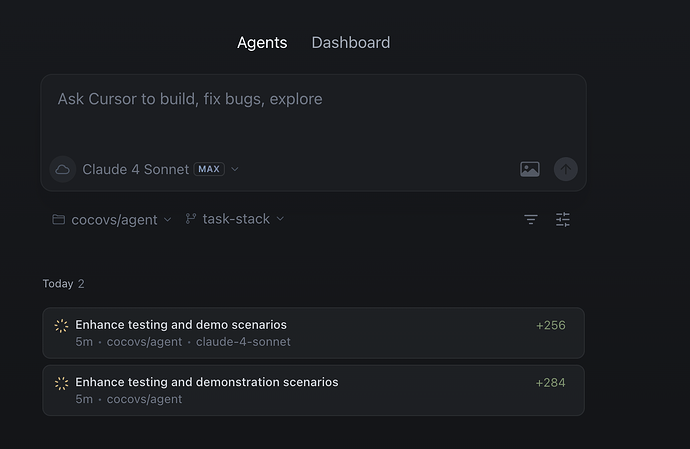Click the git branch icon

pos(191,218)
